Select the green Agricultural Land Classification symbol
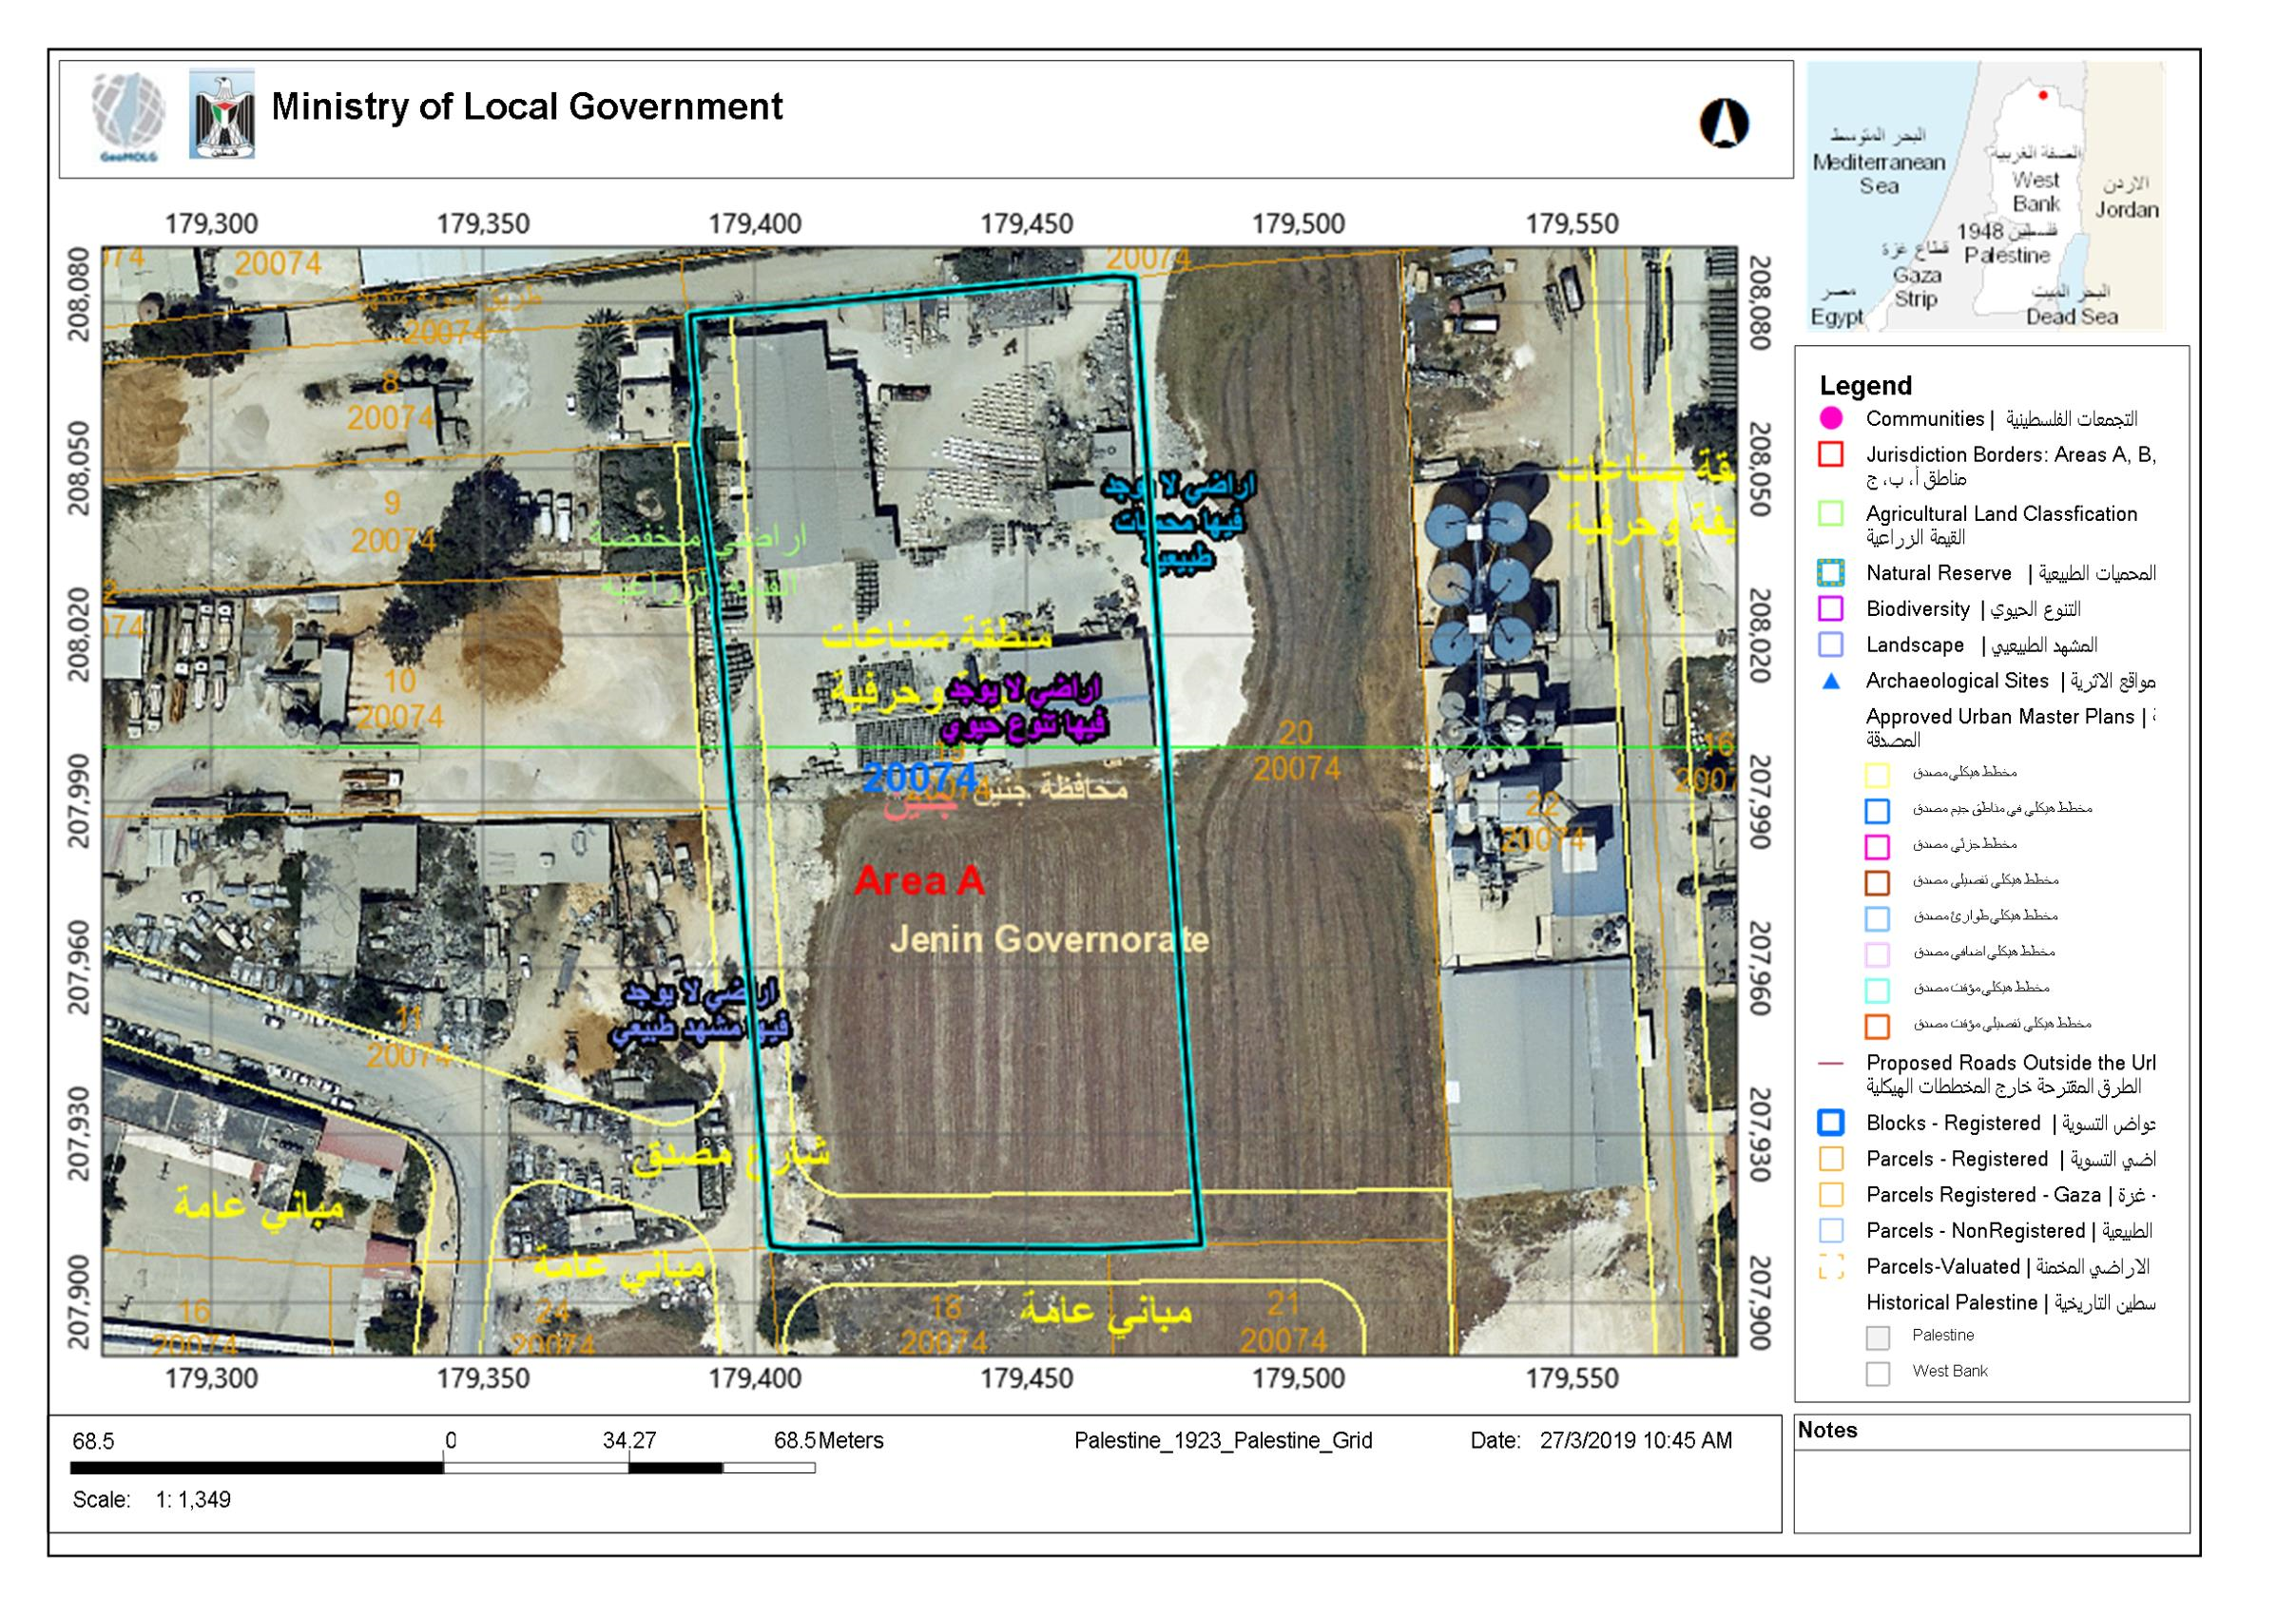Image resolution: width=2296 pixels, height=1616 pixels. coord(1831,514)
